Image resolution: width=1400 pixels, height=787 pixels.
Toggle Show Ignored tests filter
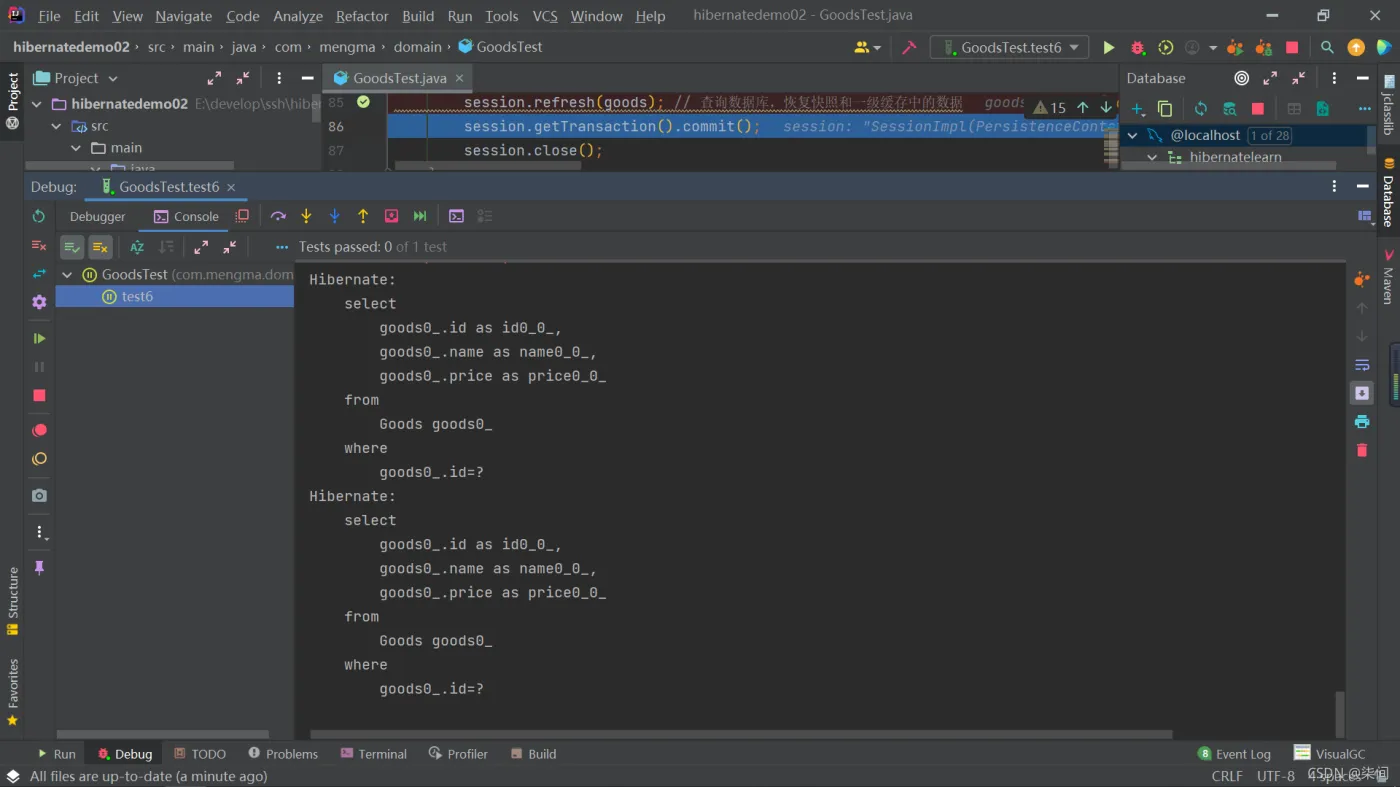point(100,247)
